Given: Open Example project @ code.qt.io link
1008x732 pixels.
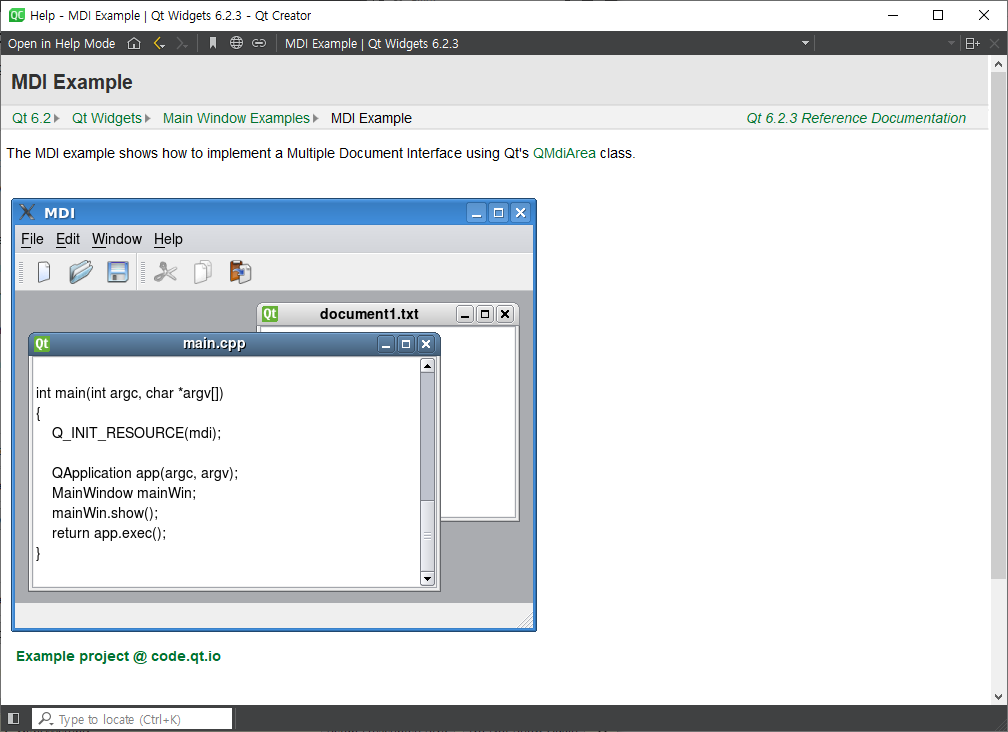Looking at the screenshot, I should 118,656.
